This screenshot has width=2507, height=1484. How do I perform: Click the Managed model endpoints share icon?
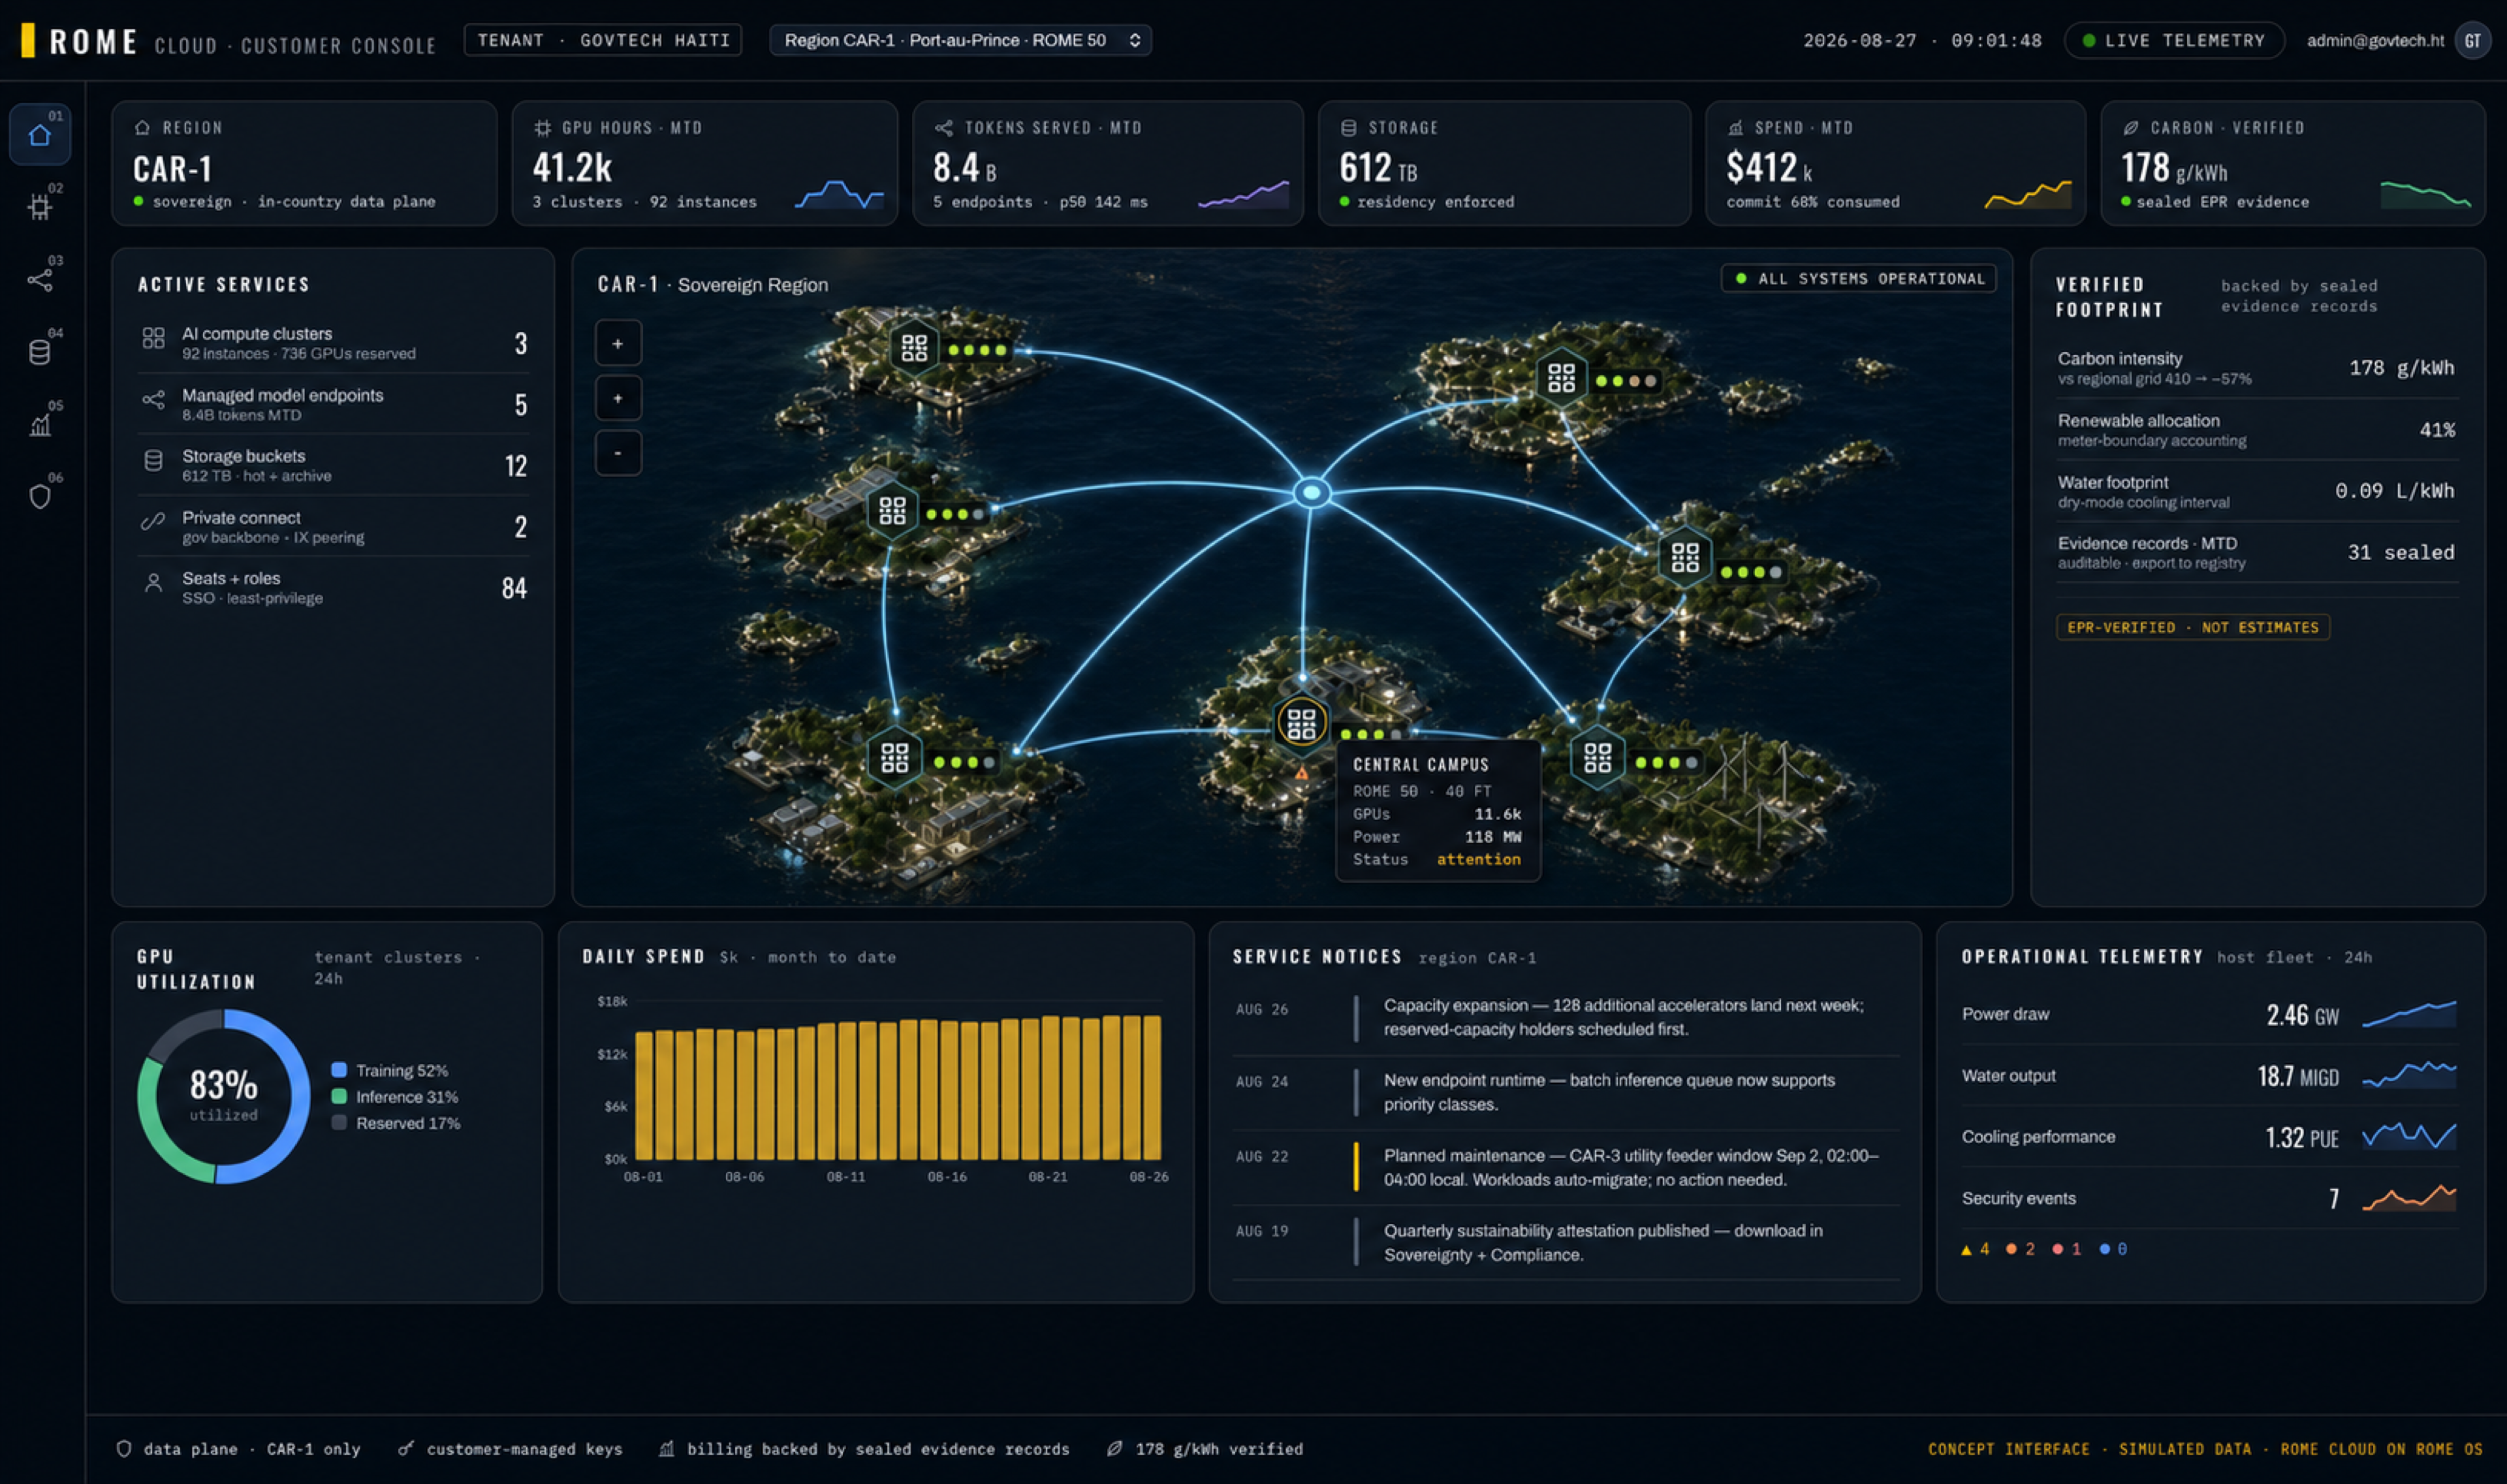coord(153,400)
